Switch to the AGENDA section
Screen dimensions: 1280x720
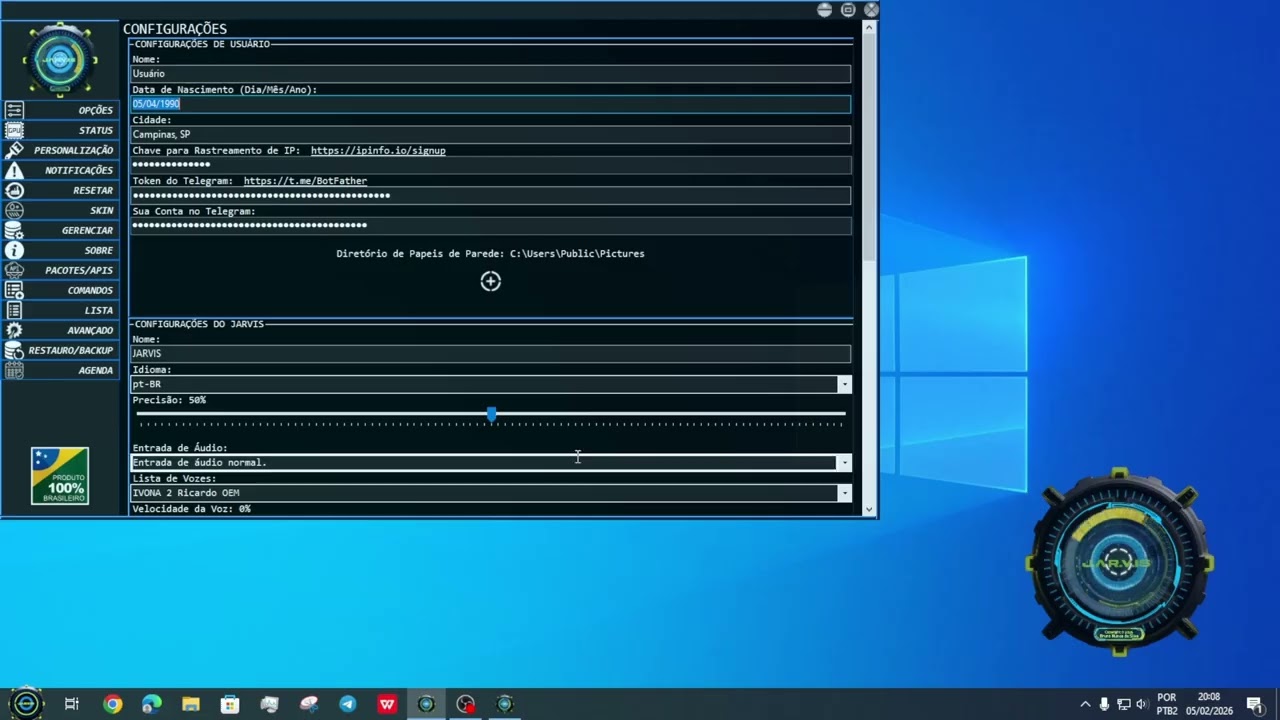60,370
